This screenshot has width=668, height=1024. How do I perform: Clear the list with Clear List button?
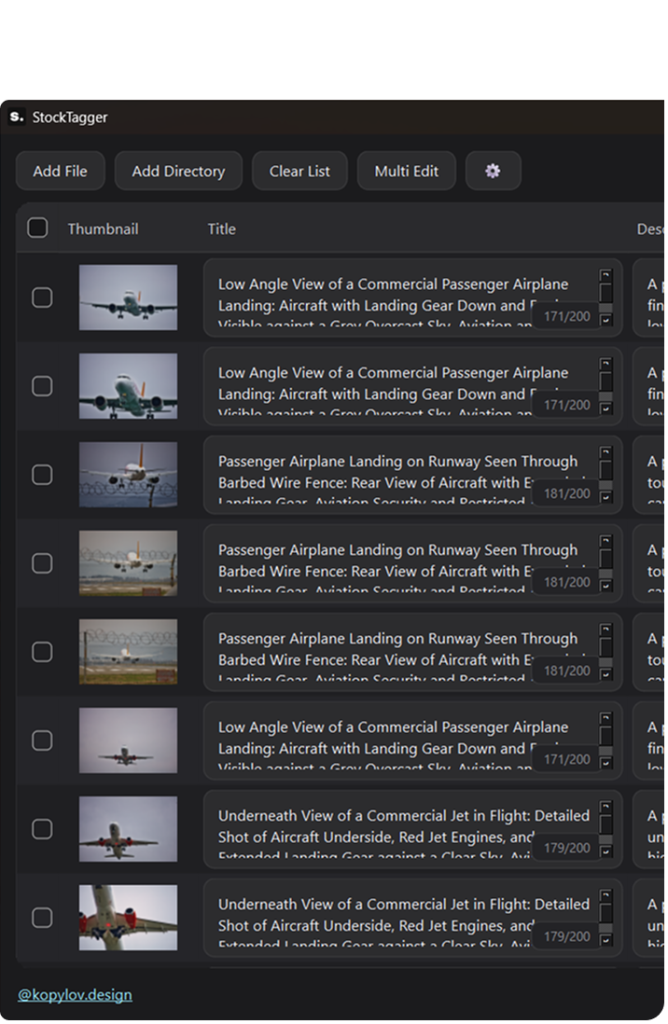(x=299, y=171)
